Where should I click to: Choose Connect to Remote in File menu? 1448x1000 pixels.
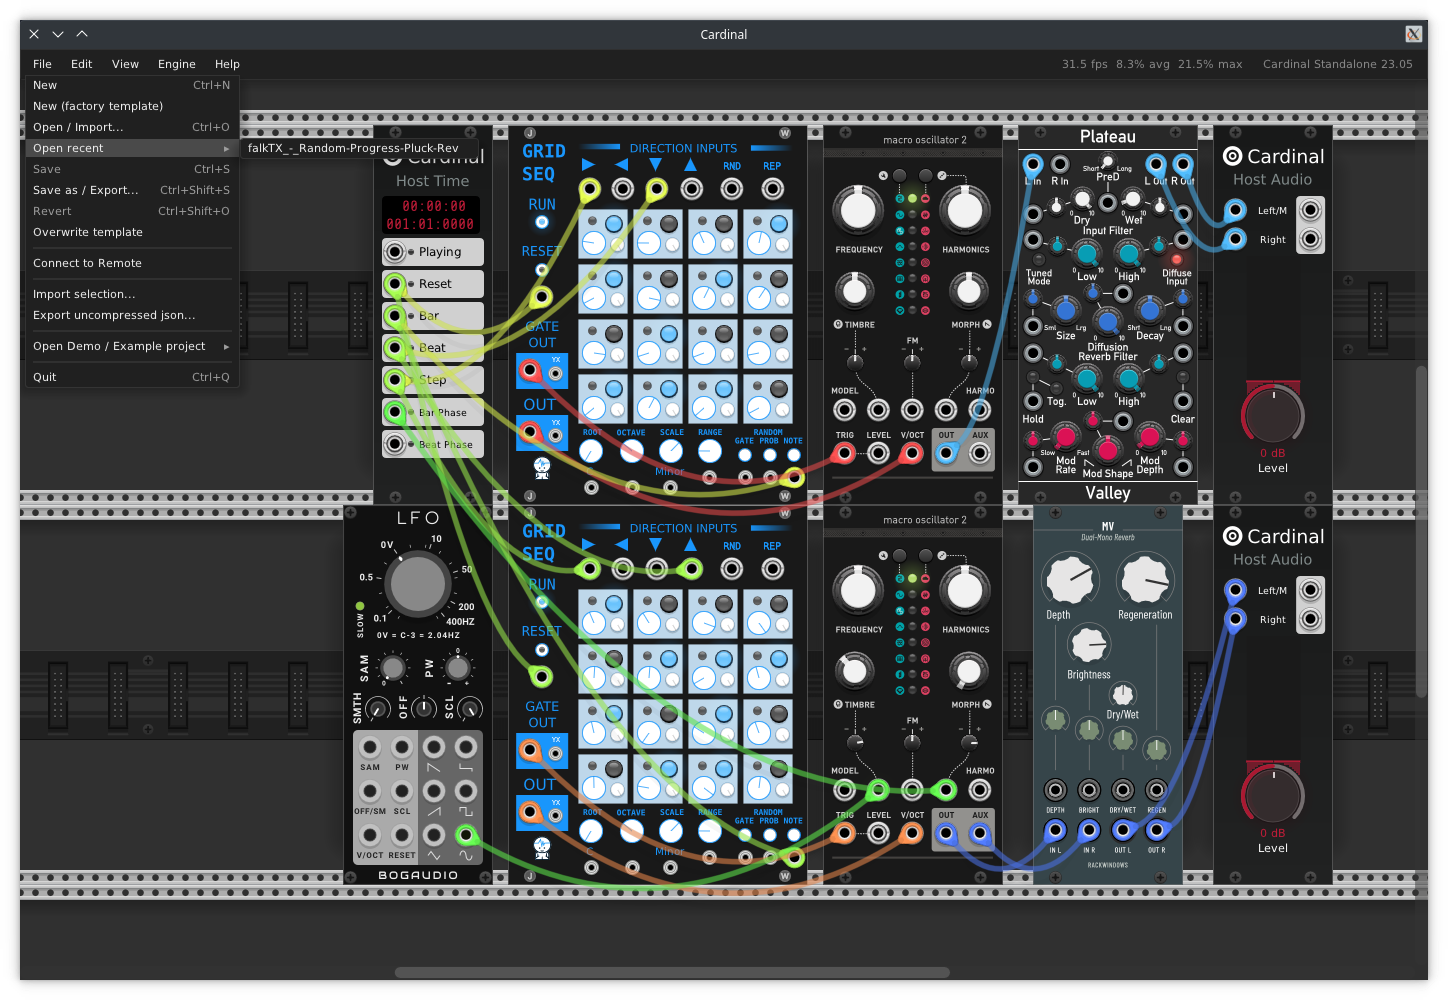[x=132, y=263]
